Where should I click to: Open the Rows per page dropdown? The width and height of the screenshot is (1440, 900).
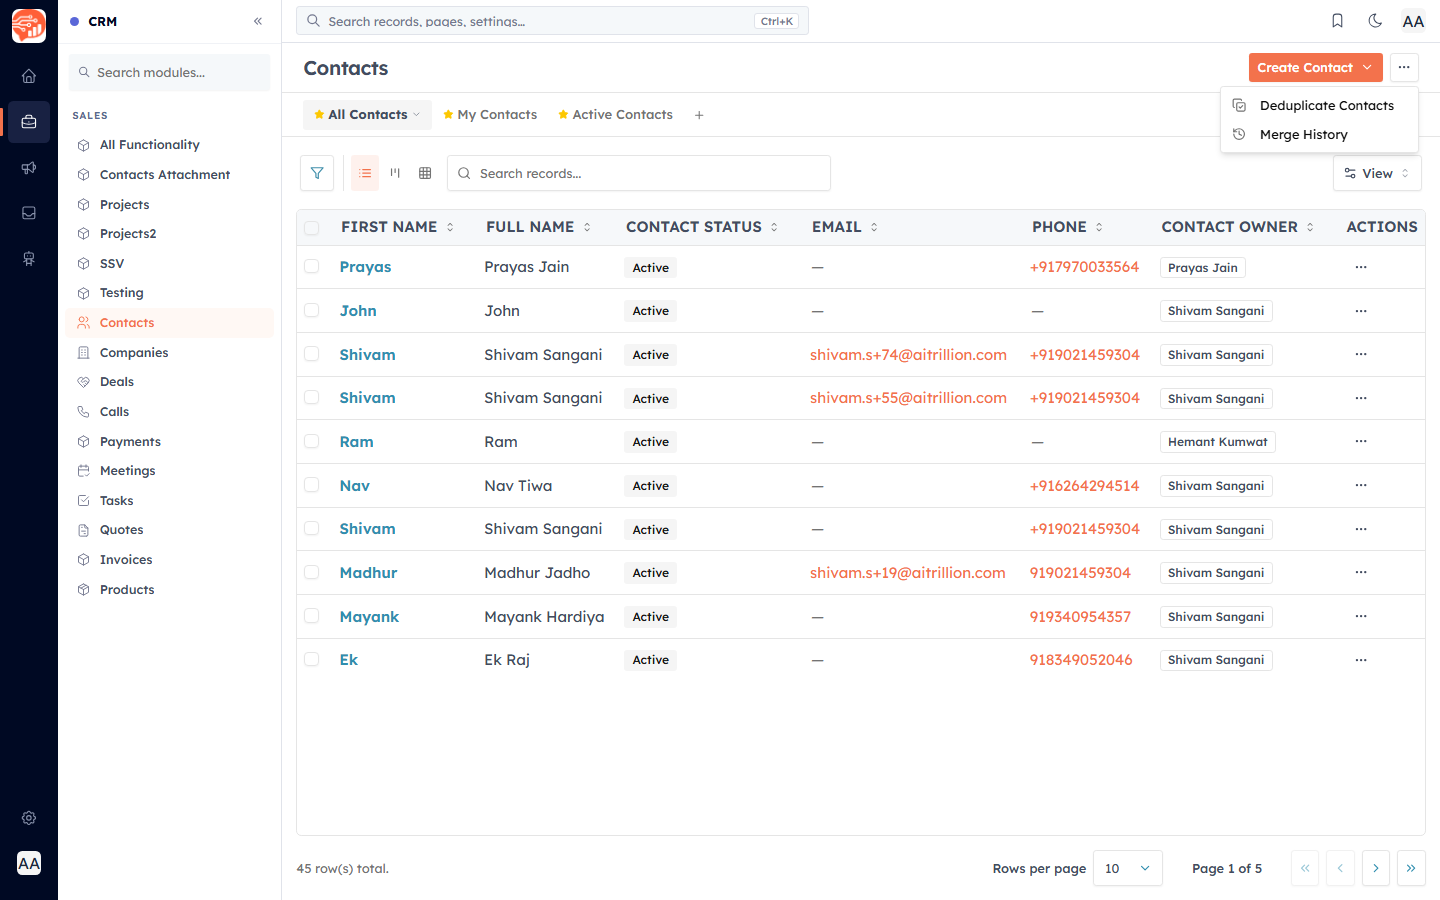pyautogui.click(x=1128, y=868)
